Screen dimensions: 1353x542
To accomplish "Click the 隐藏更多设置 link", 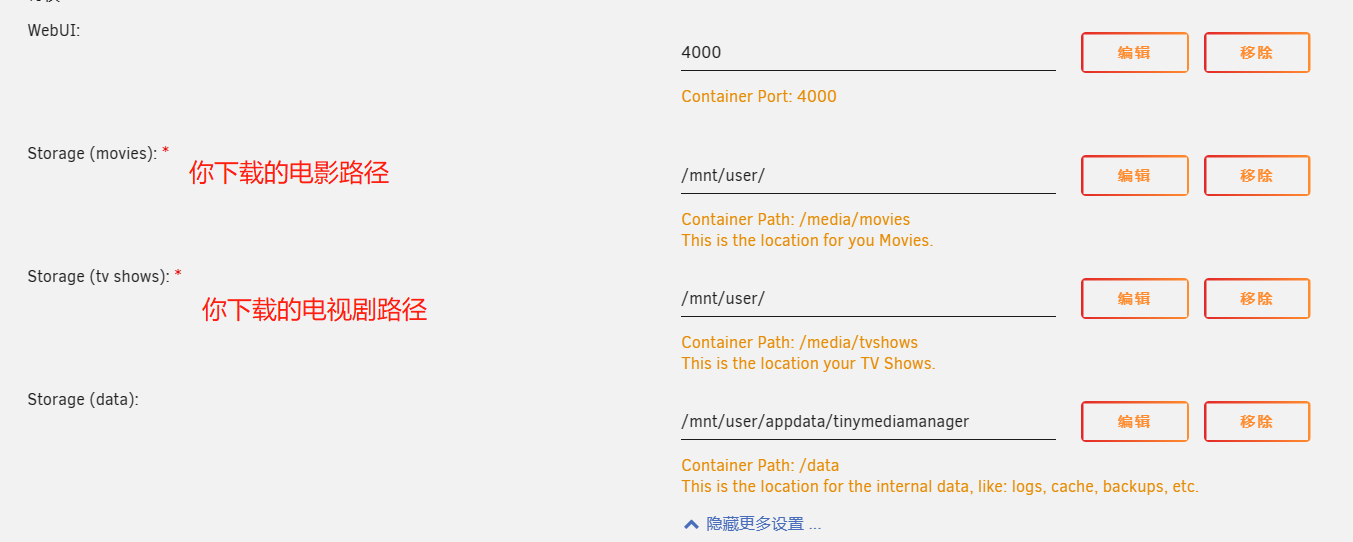I will pyautogui.click(x=763, y=524).
